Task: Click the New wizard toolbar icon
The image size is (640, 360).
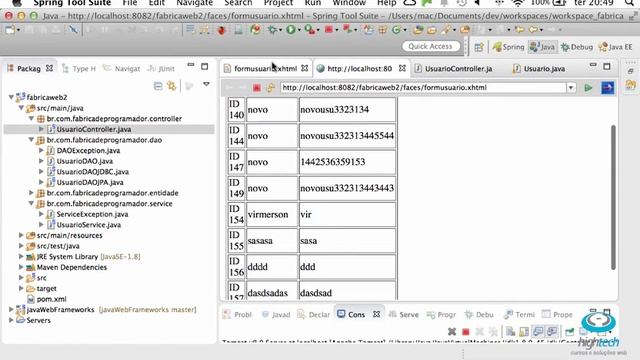Action: 10,30
